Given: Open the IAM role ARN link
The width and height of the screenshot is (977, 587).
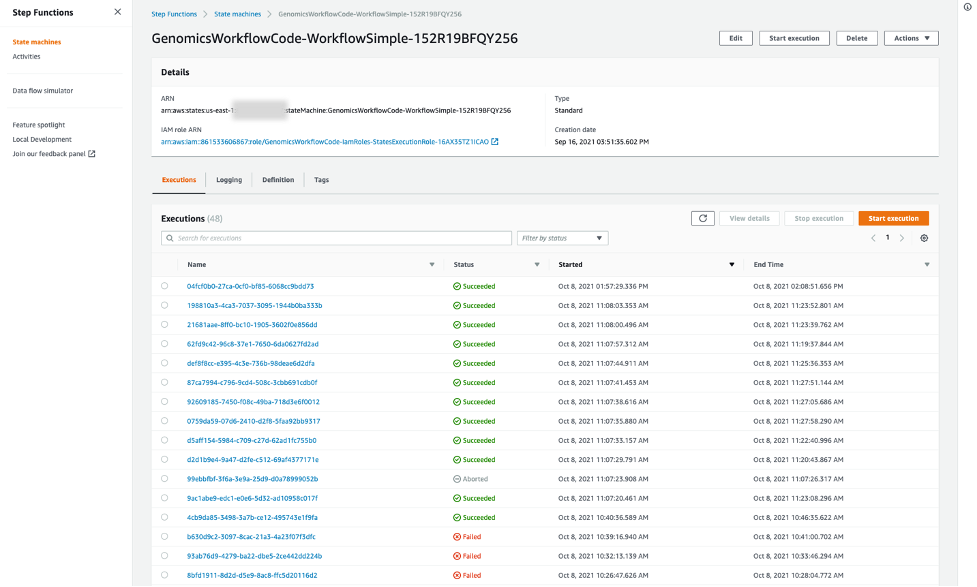Looking at the screenshot, I should (325, 141).
